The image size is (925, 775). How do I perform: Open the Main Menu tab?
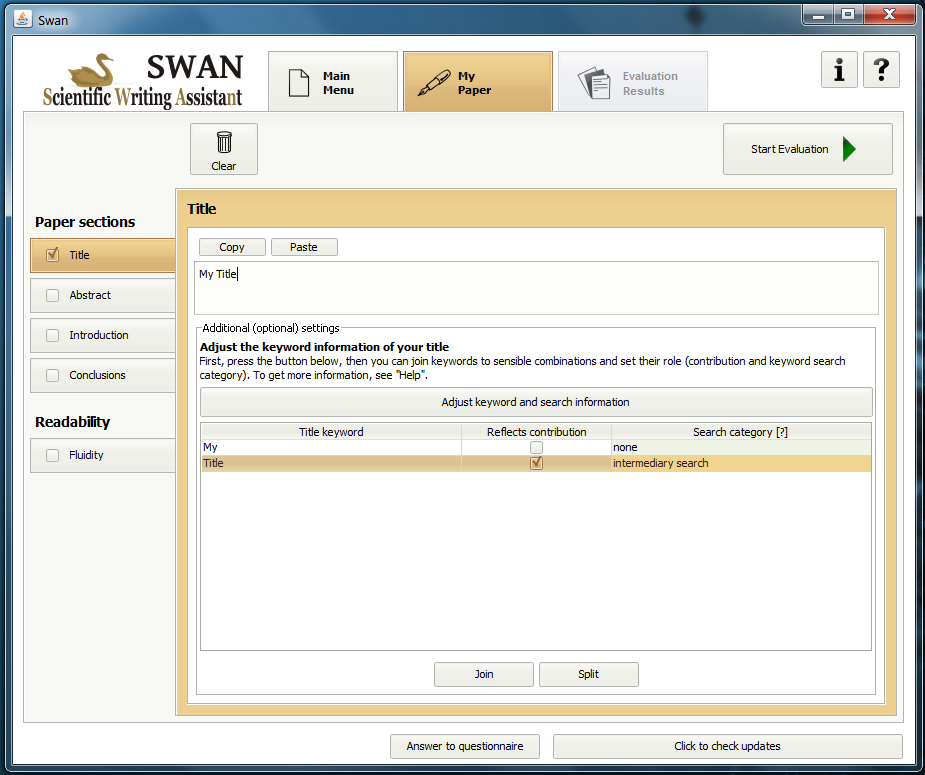(x=333, y=82)
